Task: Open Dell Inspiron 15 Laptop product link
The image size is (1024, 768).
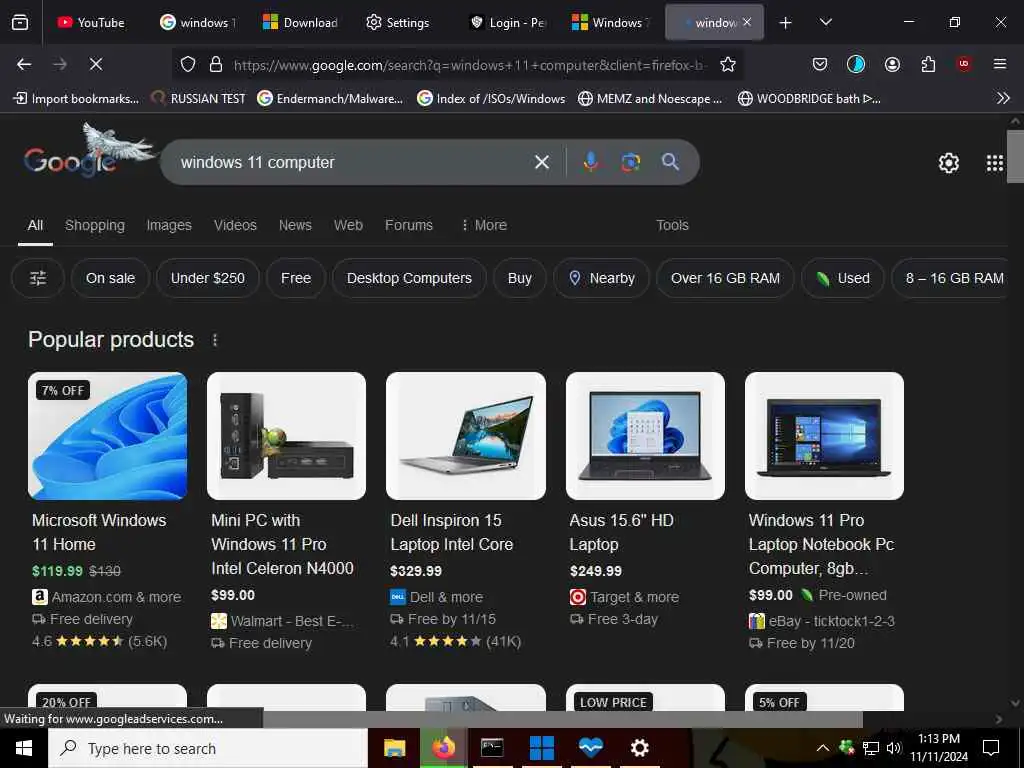Action: click(451, 532)
